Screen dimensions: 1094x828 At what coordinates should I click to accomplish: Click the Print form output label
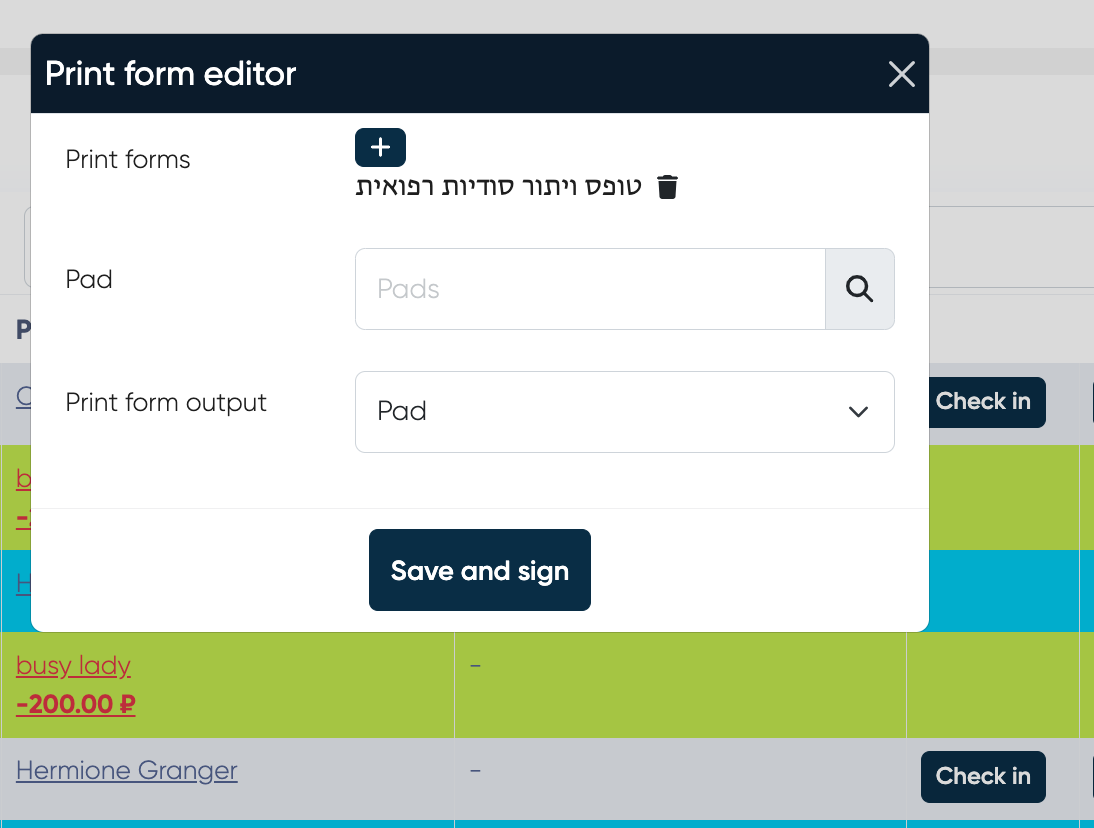(x=166, y=403)
